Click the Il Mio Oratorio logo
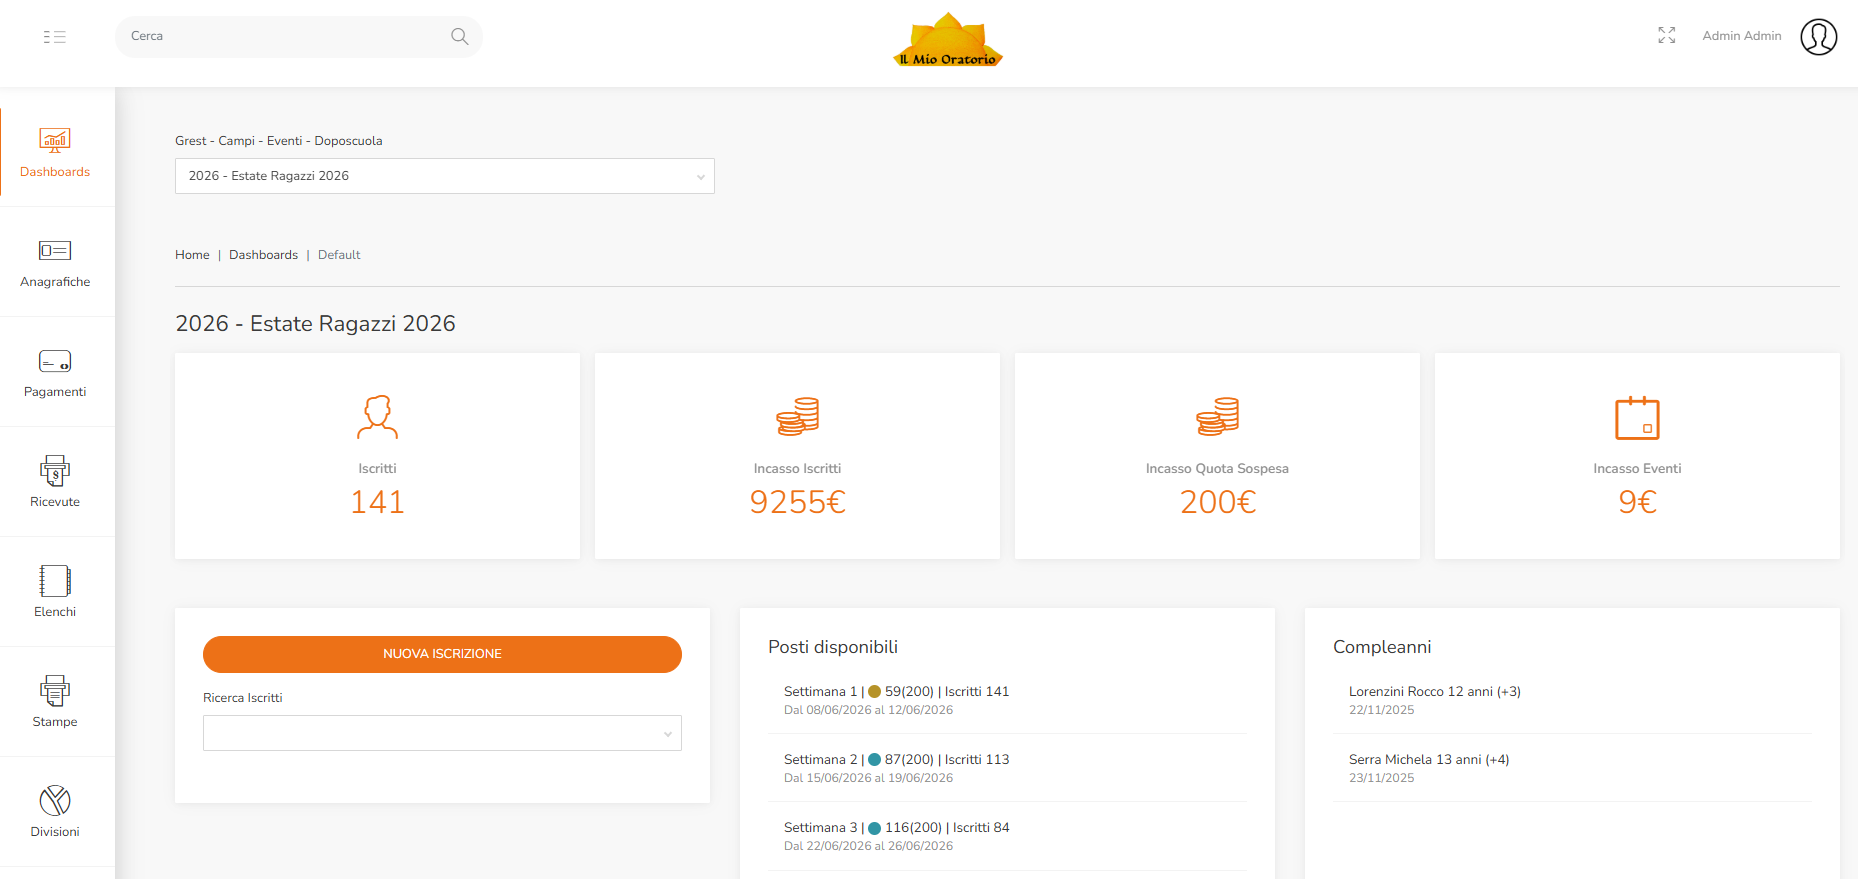The height and width of the screenshot is (879, 1858). (948, 40)
